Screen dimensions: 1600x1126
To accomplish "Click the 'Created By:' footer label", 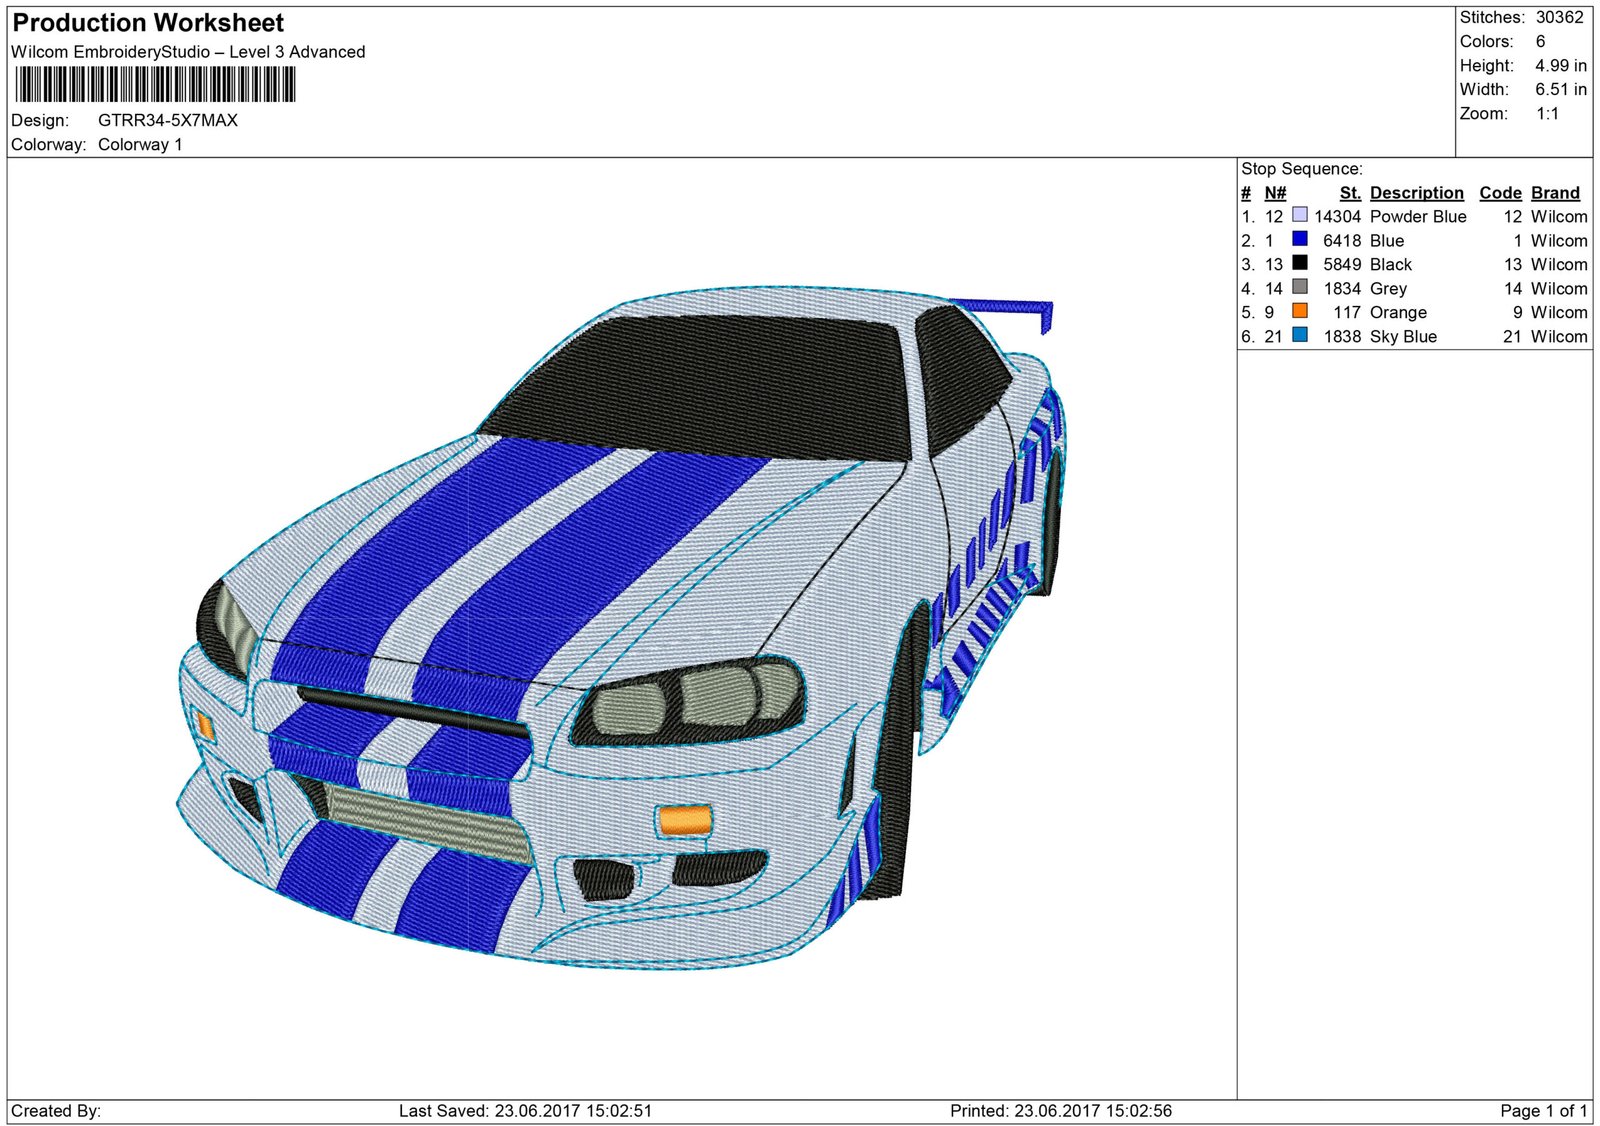I will pos(56,1110).
